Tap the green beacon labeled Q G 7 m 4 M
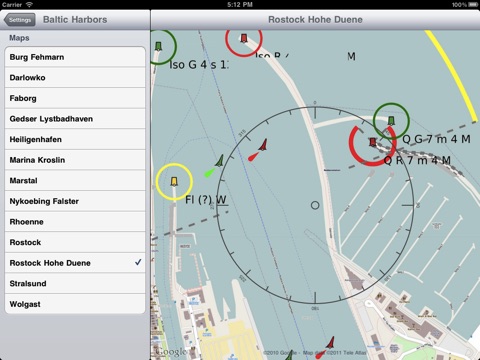This screenshot has height=360, width=480. click(391, 120)
